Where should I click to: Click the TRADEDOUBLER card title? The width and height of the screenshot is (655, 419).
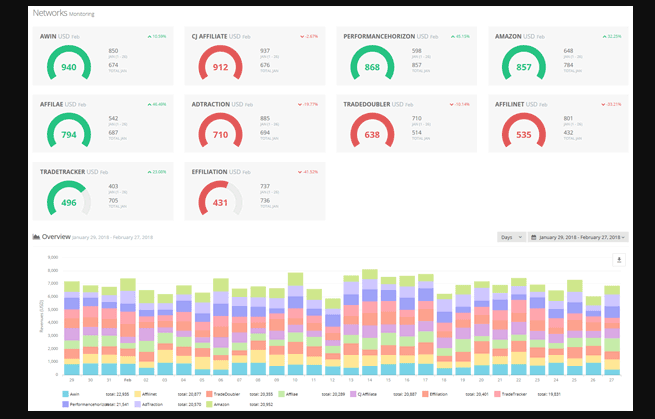coord(367,104)
